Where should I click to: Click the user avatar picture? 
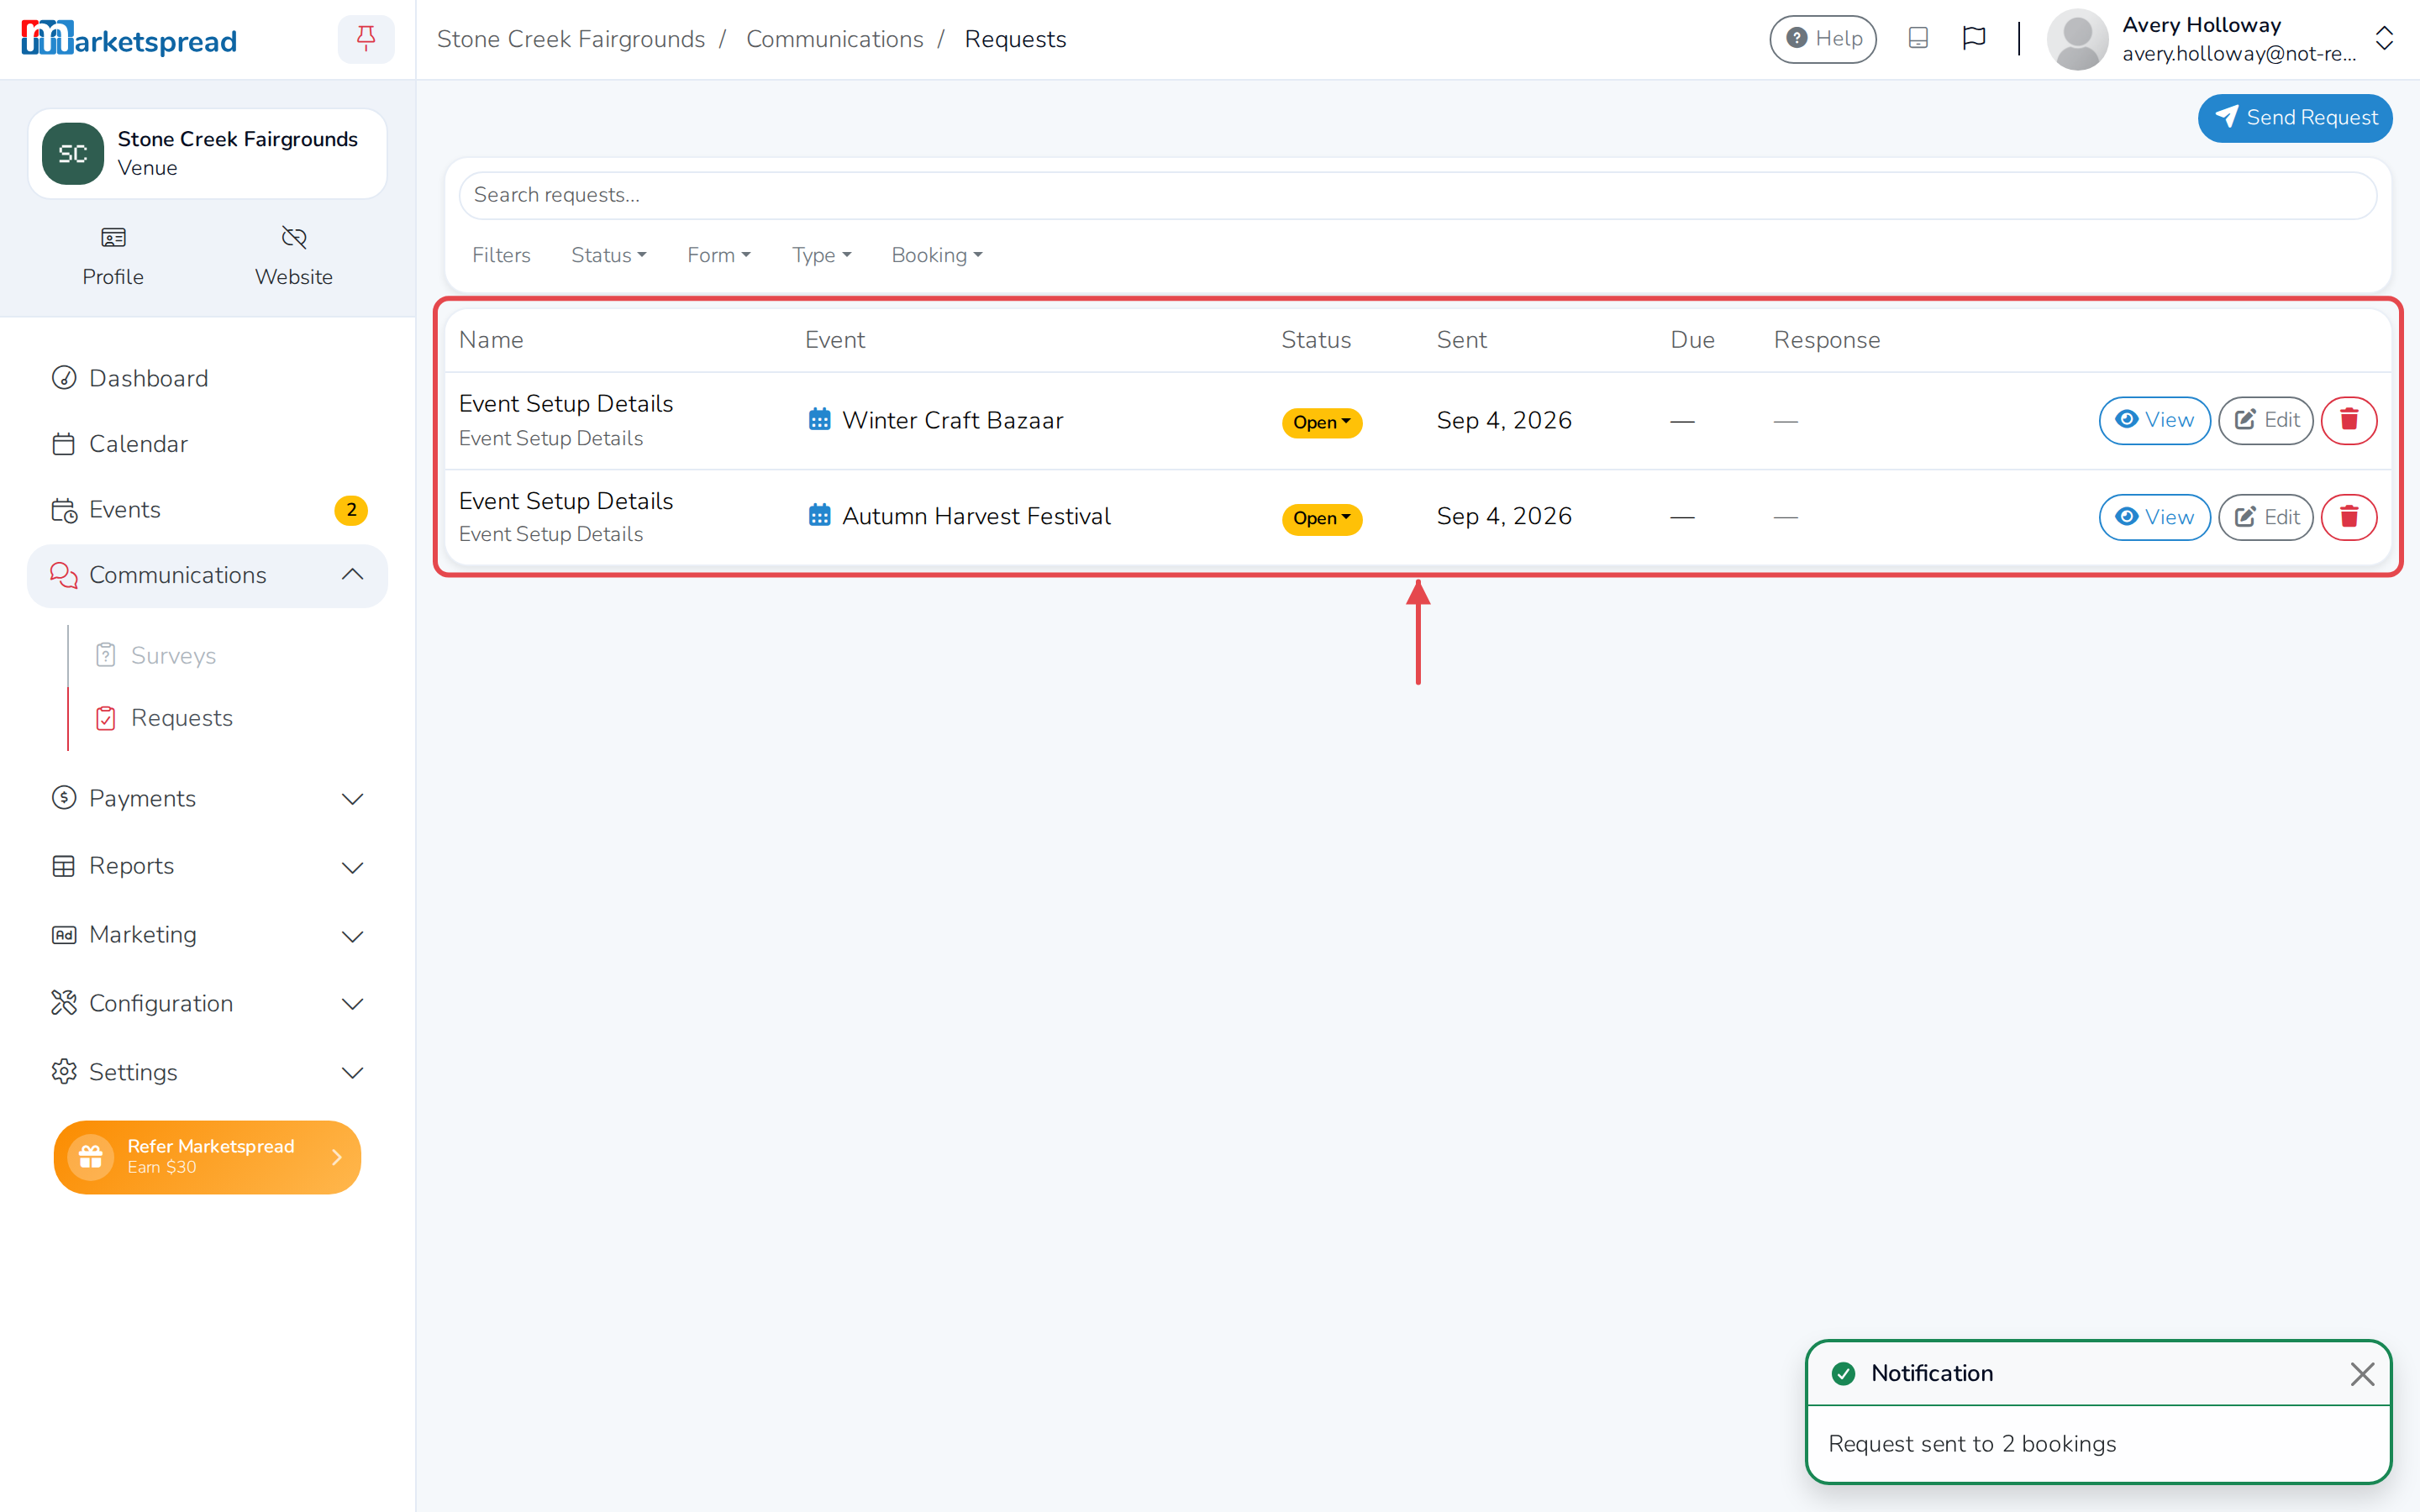point(2077,39)
